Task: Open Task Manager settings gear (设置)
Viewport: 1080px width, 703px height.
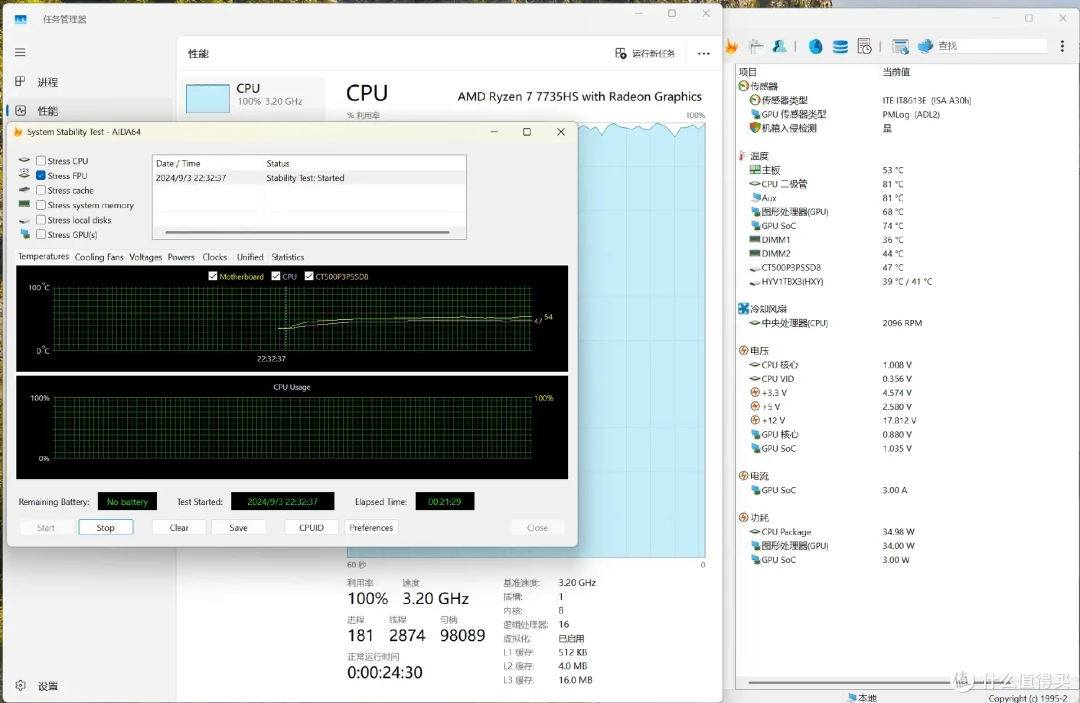Action: [x=20, y=686]
